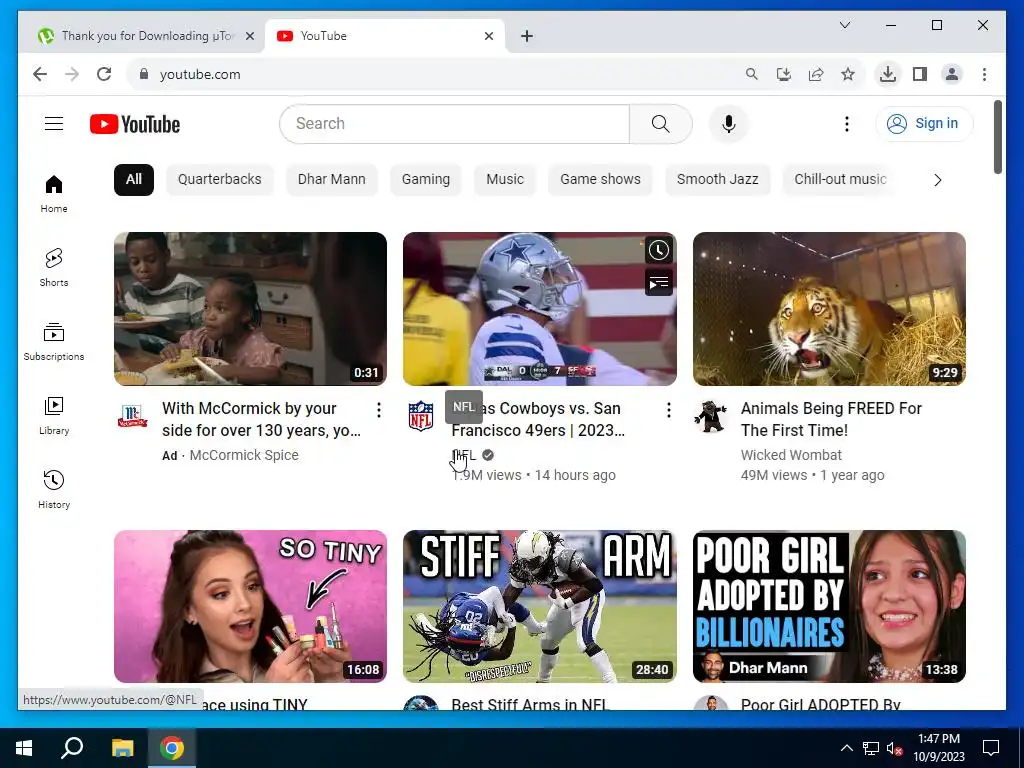Click install app icon in address bar
This screenshot has width=1024, height=768.
(x=784, y=74)
